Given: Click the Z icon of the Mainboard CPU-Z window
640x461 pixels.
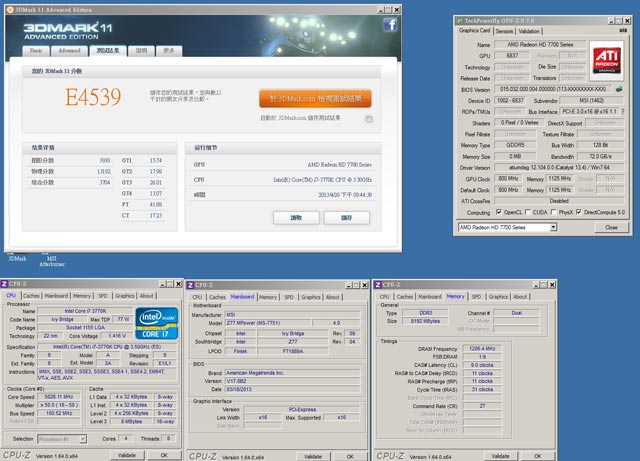Looking at the screenshot, I should click(191, 285).
